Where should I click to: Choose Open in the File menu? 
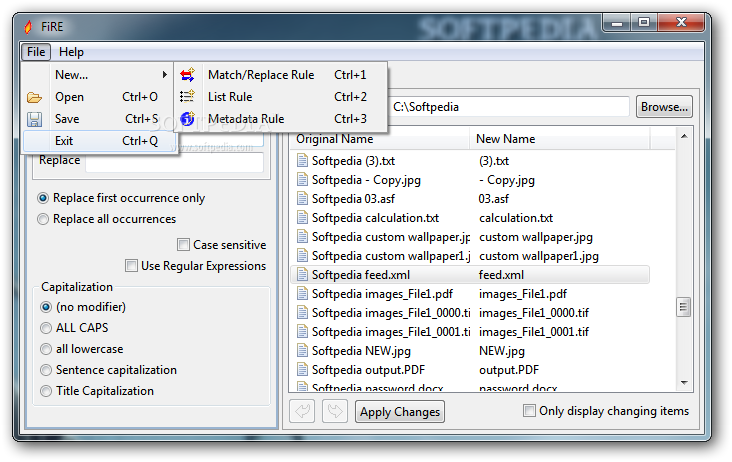pyautogui.click(x=99, y=97)
